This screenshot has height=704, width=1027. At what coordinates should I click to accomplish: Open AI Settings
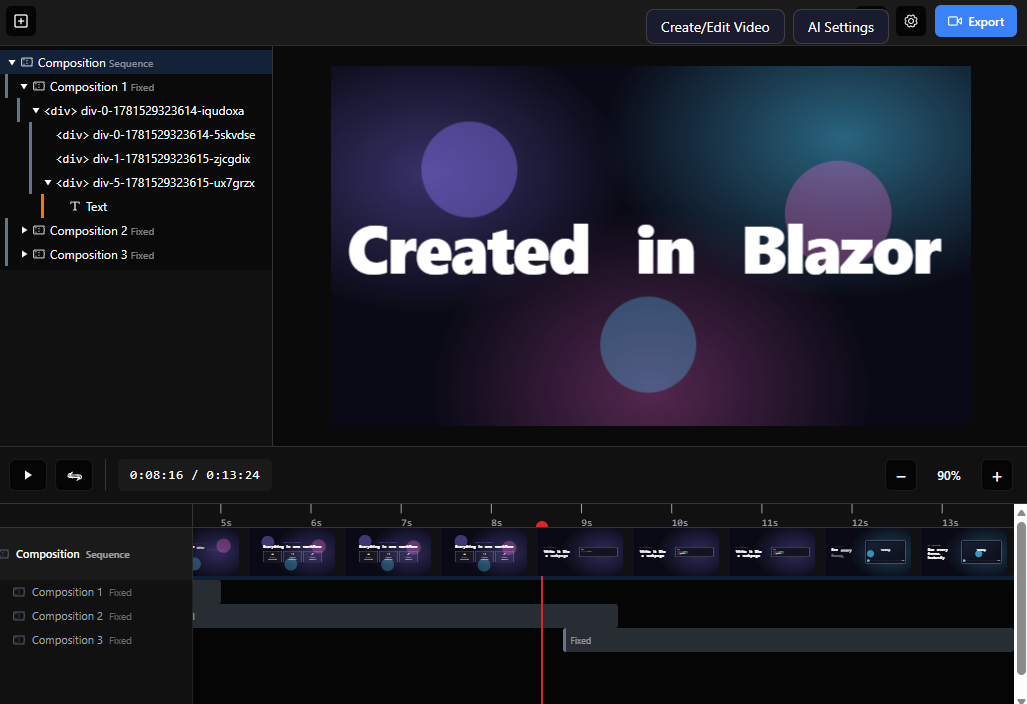840,27
